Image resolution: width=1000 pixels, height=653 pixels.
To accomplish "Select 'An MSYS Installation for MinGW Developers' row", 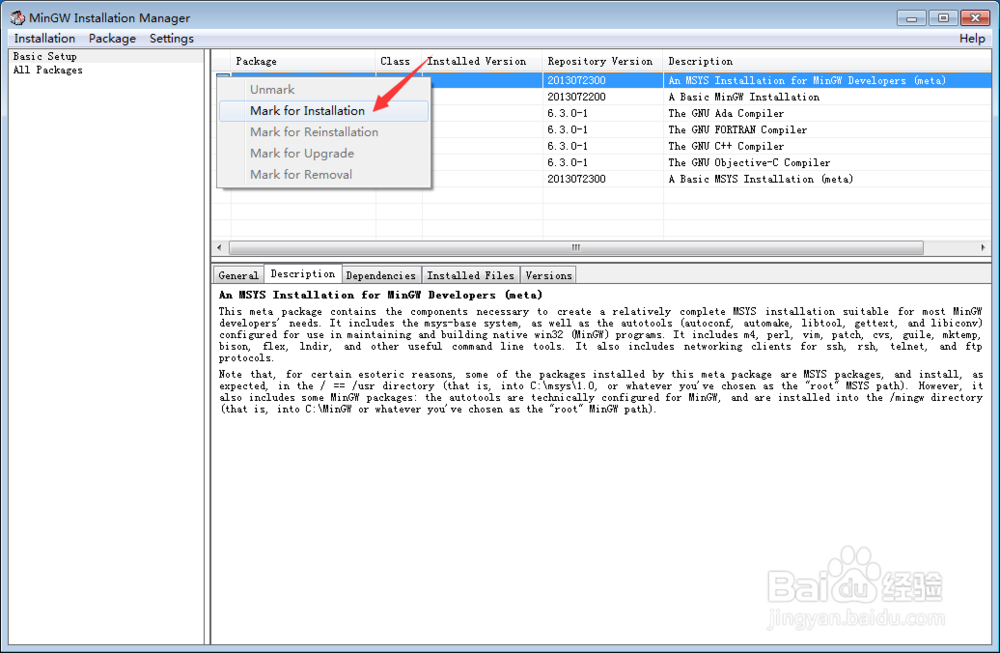I will coord(711,80).
